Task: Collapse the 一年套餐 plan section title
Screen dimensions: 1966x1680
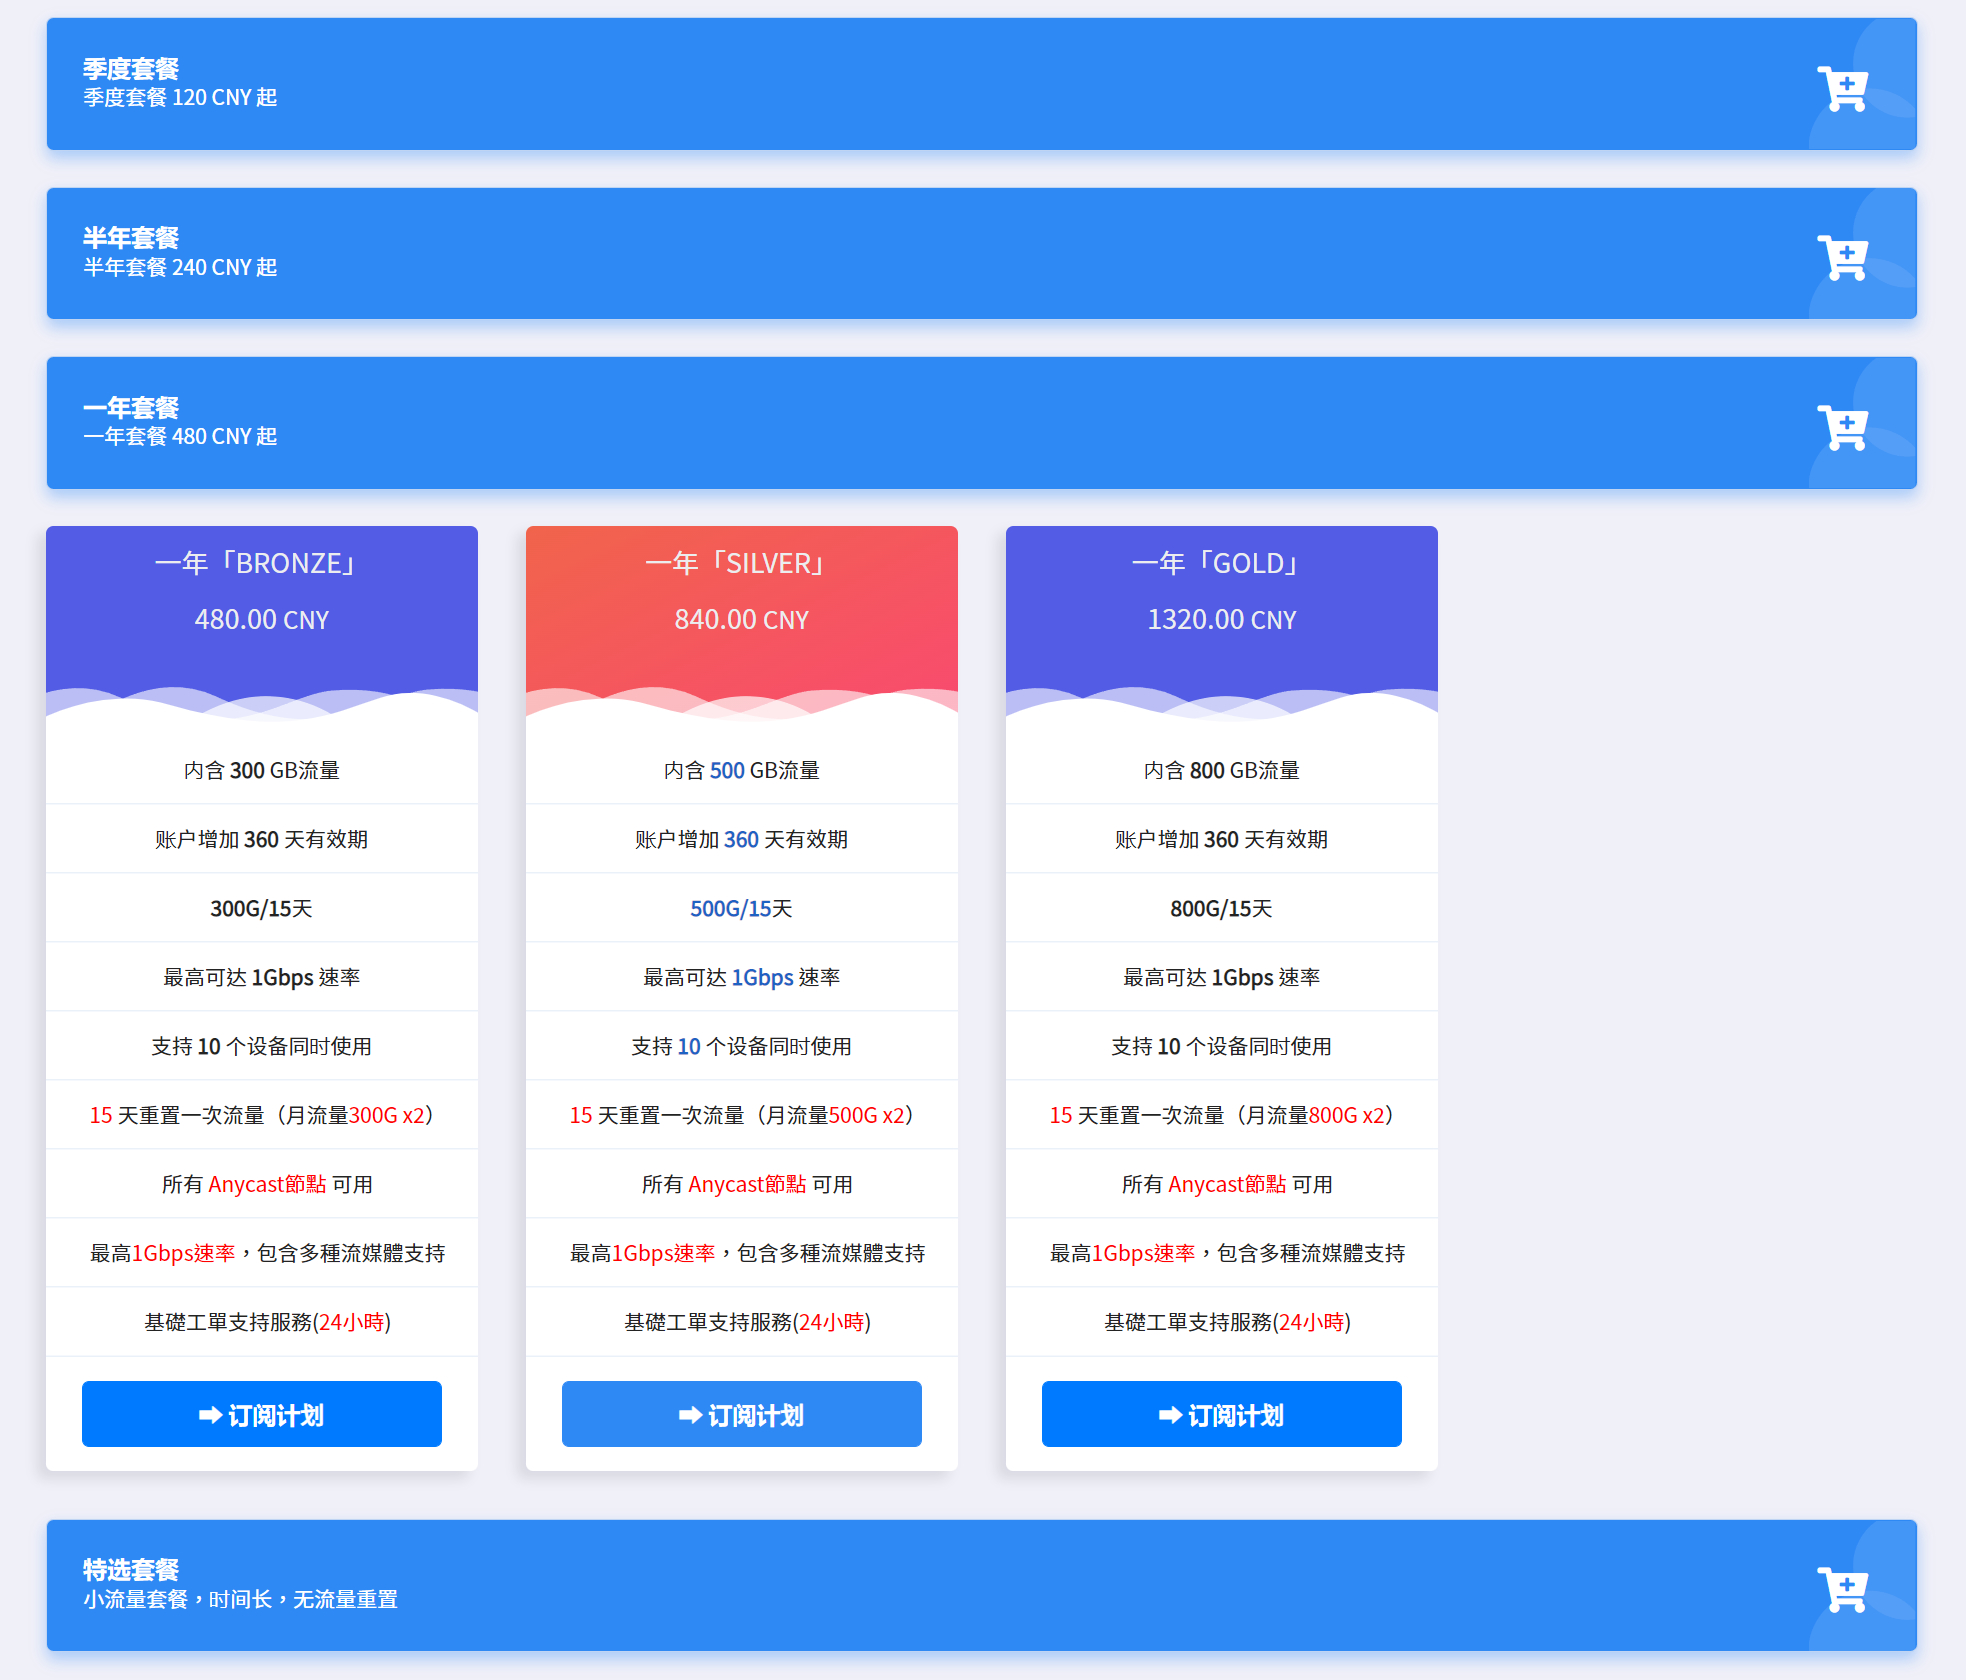Action: pos(131,408)
